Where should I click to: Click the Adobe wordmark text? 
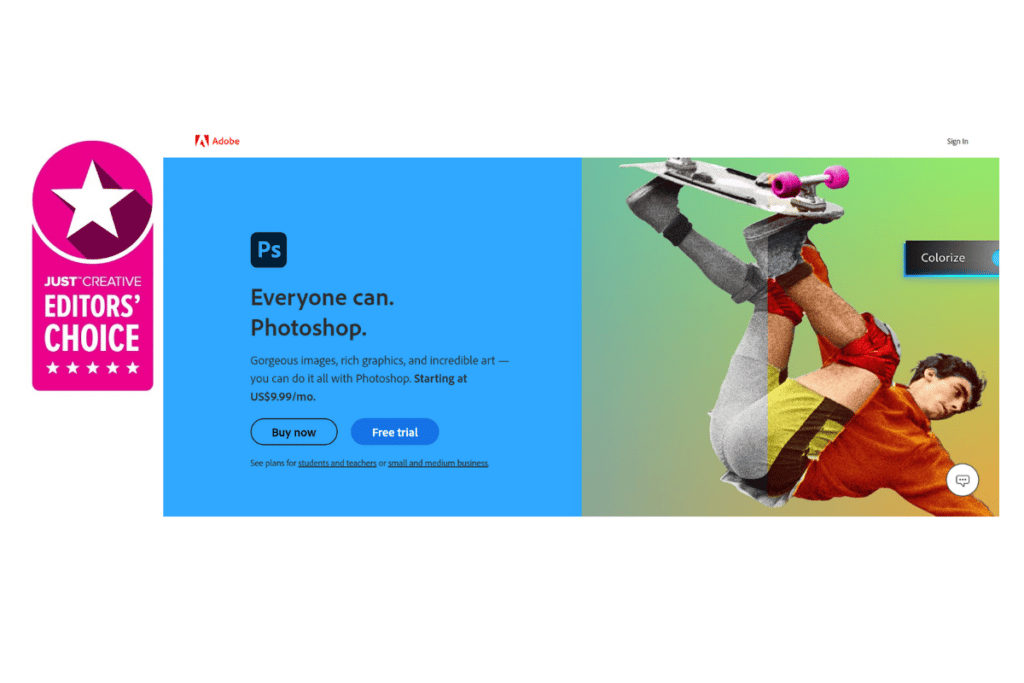pyautogui.click(x=226, y=141)
